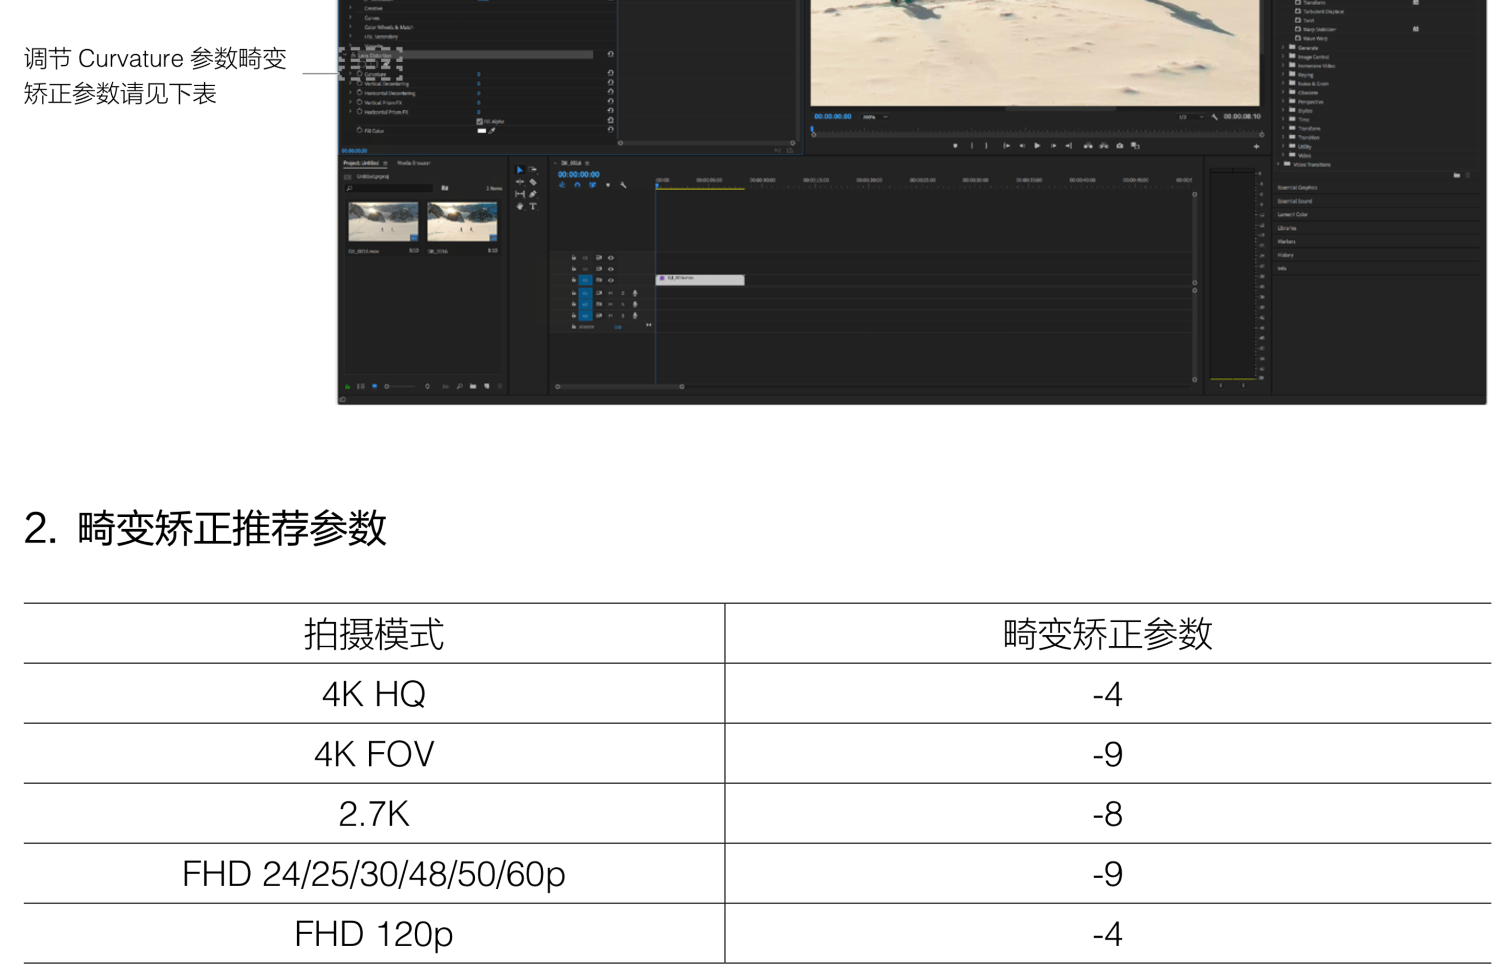The height and width of the screenshot is (977, 1500).
Task: Reset Lens Distortion effect
Action: click(610, 54)
